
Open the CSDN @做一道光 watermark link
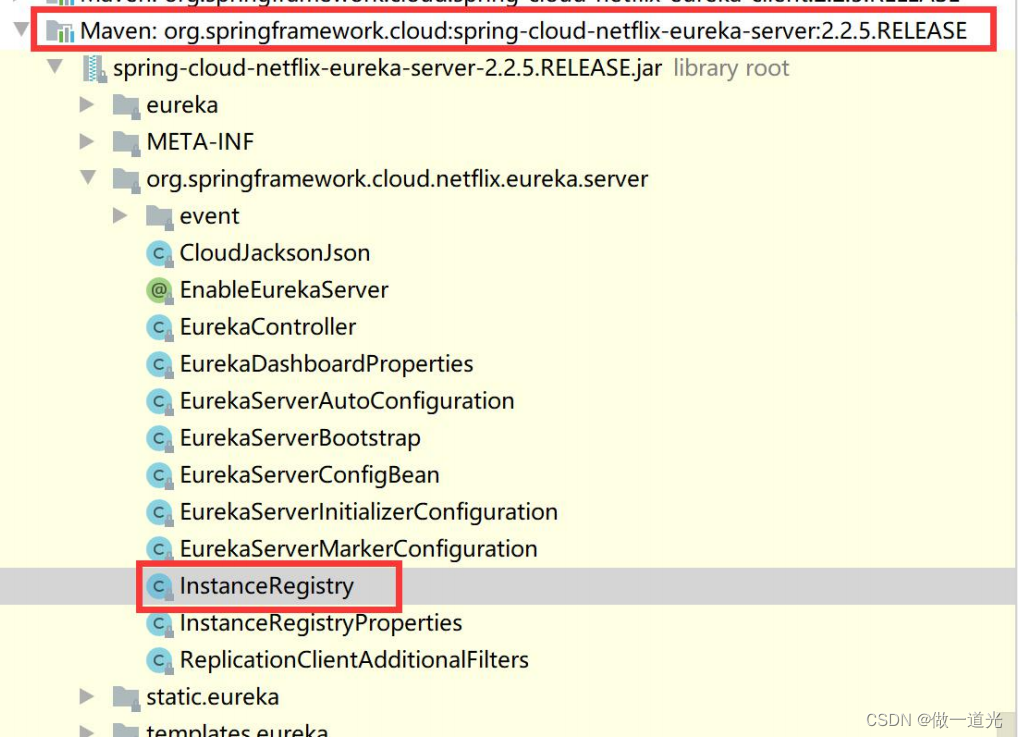coord(932,719)
